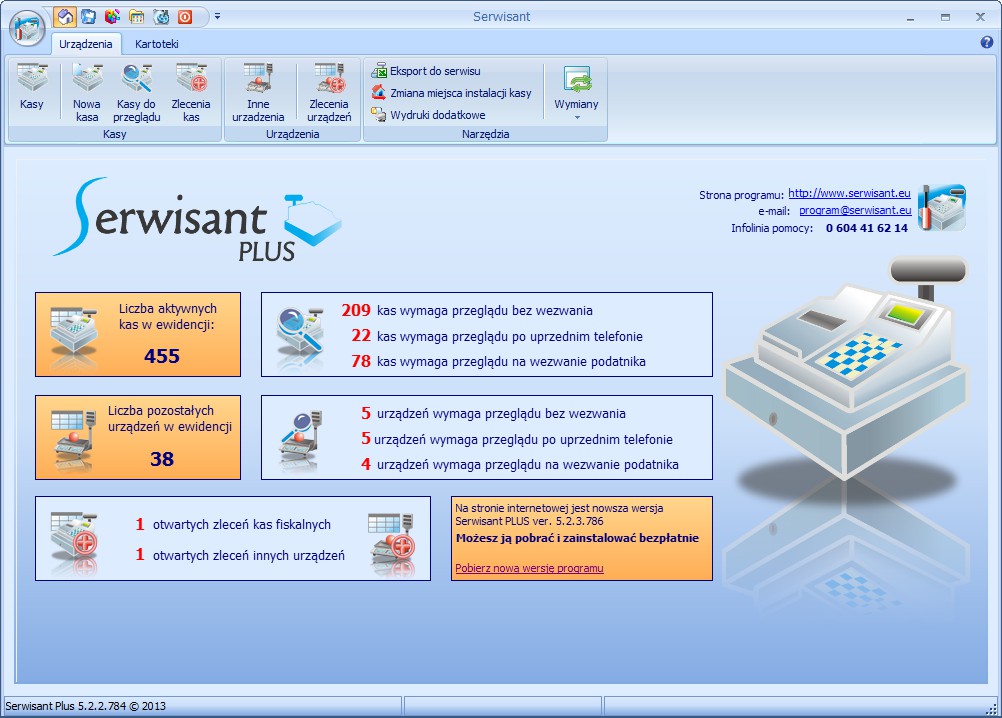Screen dimensions: 1002x718
Task: Click Pobierz nową wersję programu link
Action: click(x=529, y=568)
